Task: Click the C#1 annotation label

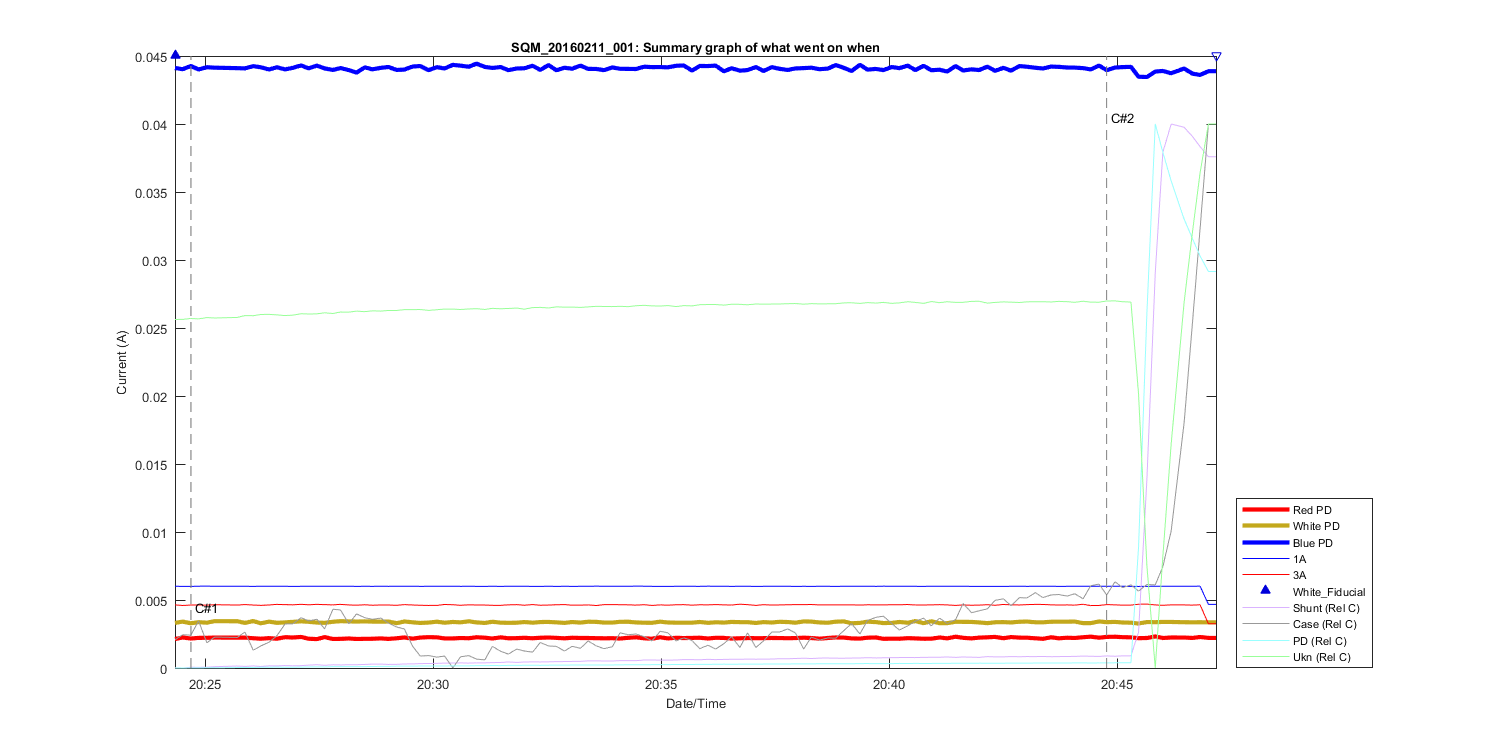Action: click(206, 609)
